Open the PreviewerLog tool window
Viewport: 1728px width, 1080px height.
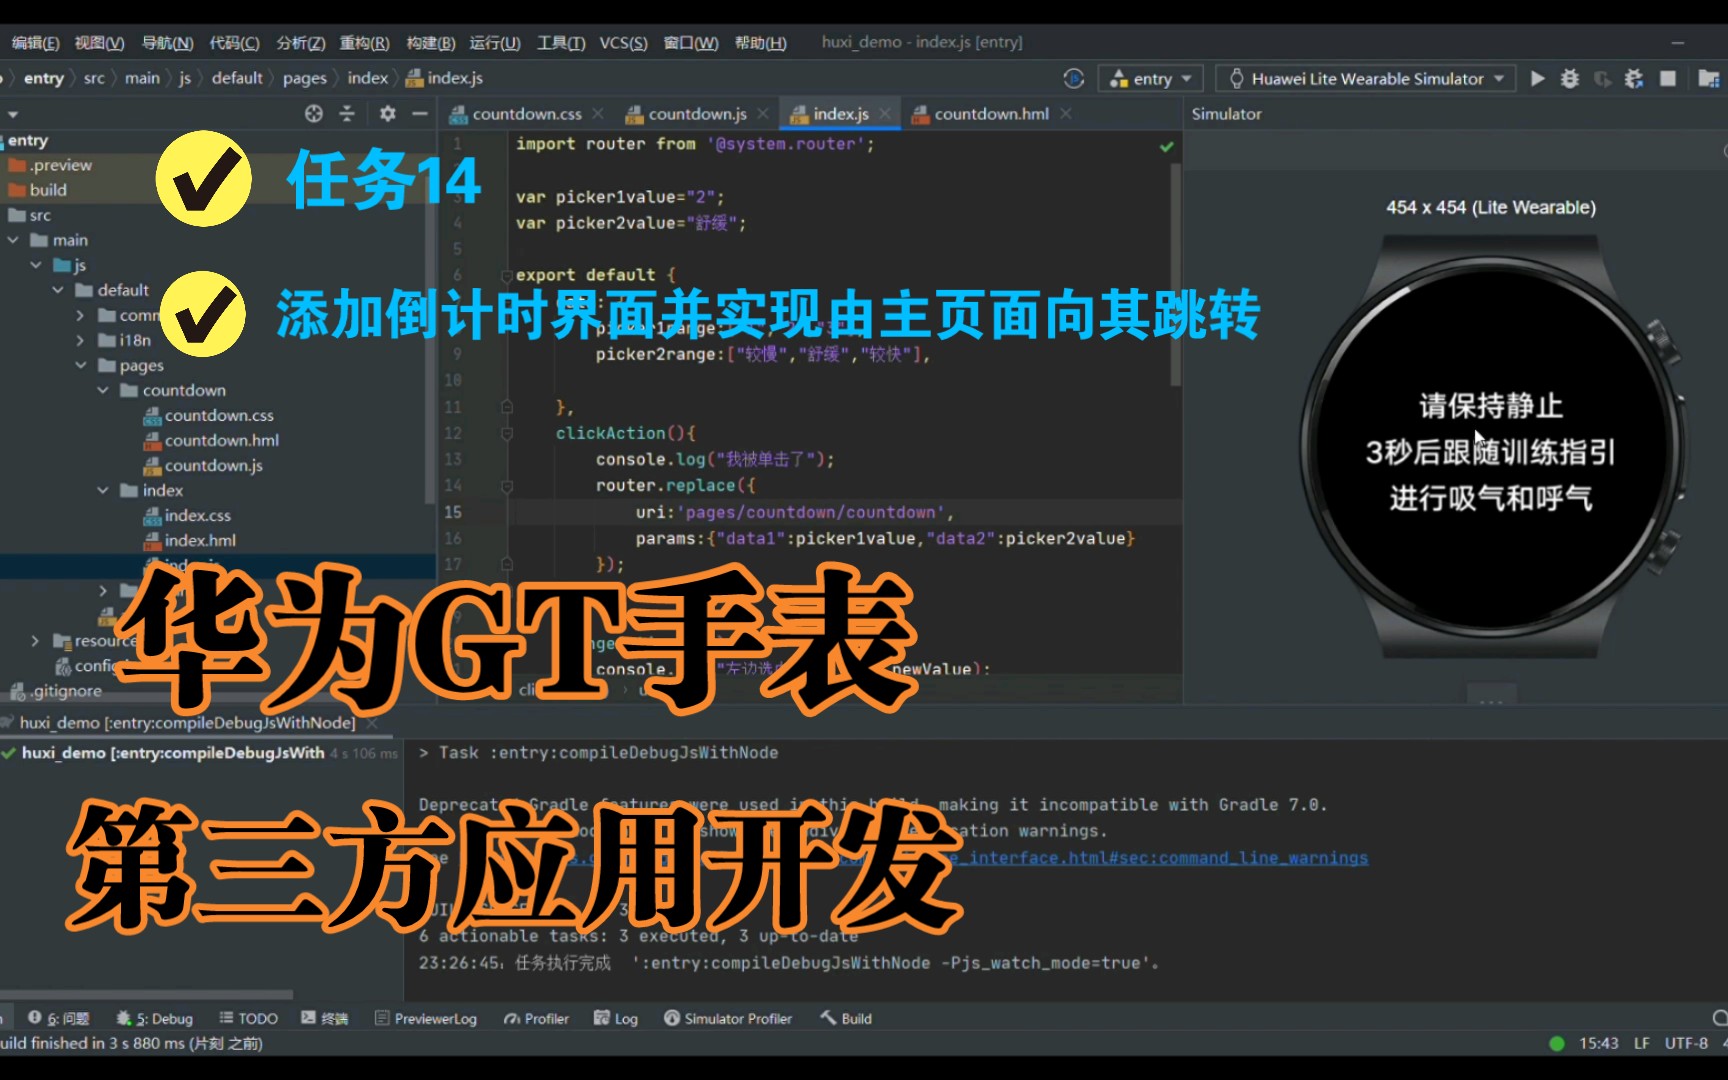tap(426, 1018)
